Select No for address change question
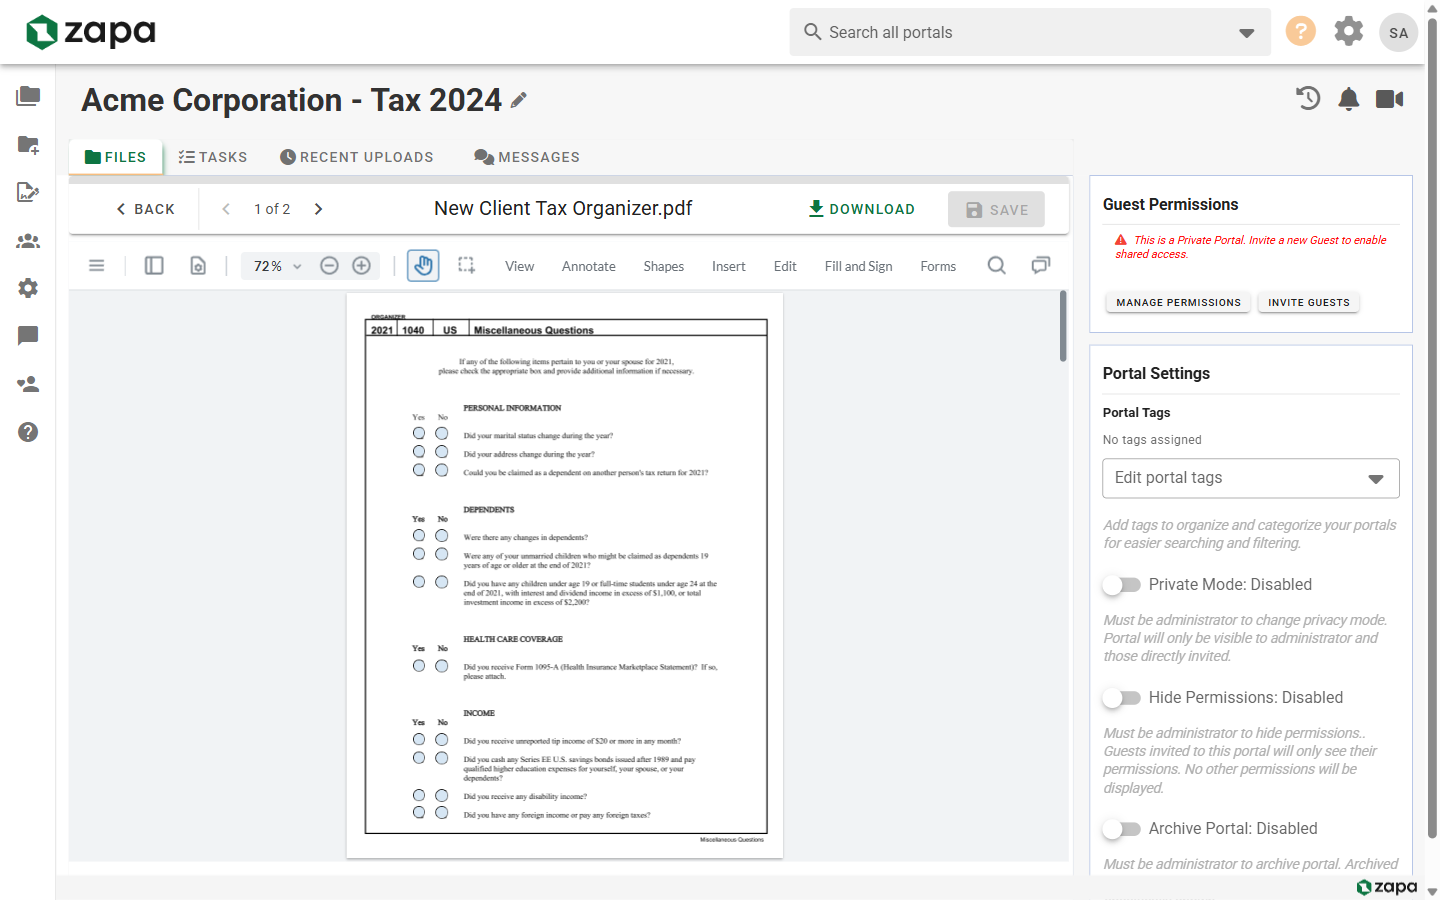1440x900 pixels. pyautogui.click(x=441, y=452)
